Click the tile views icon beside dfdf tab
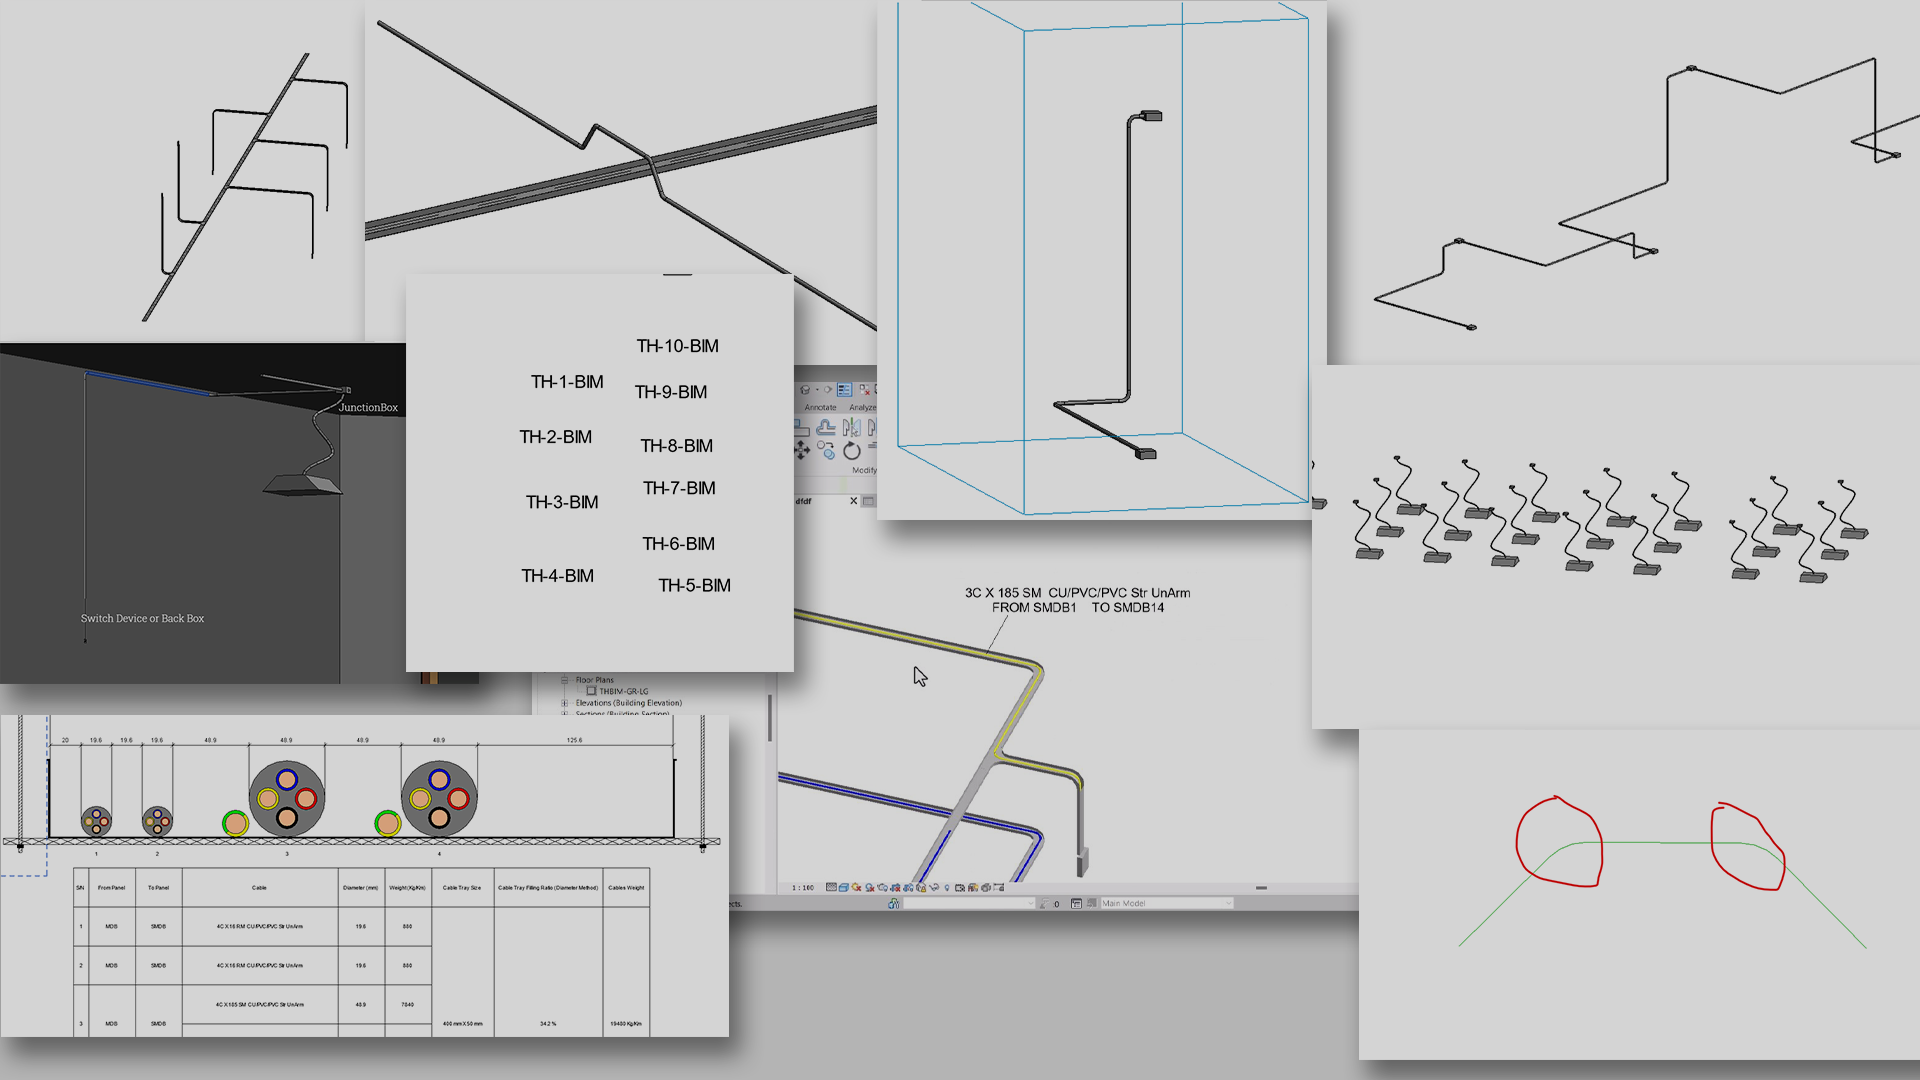 tap(868, 501)
